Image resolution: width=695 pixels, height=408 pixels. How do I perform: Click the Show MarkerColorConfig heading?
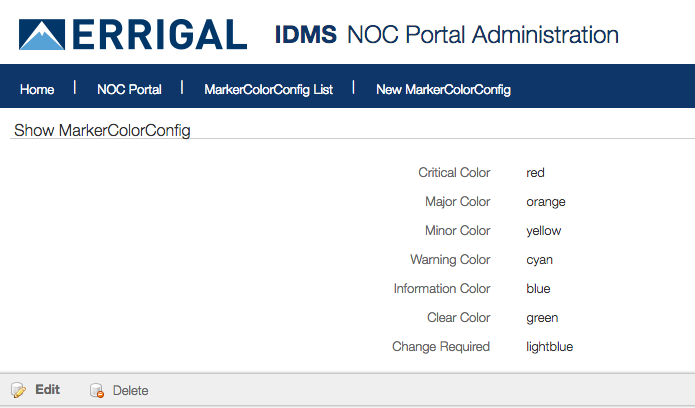tap(102, 130)
